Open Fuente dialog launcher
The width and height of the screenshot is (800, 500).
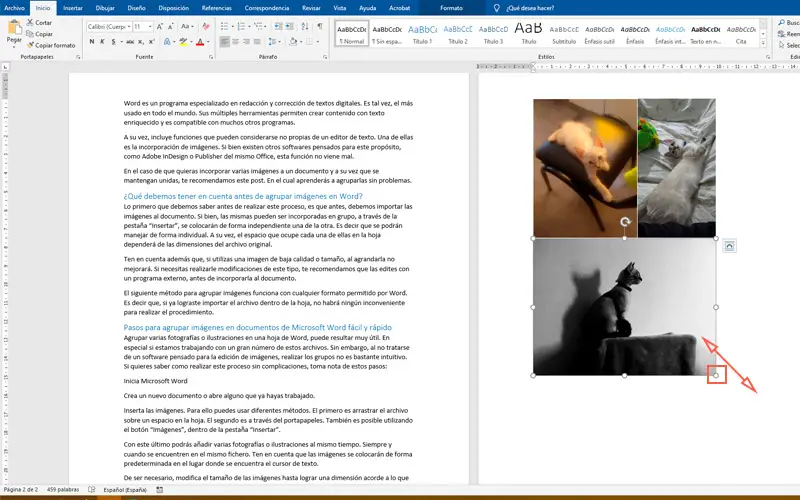click(211, 57)
